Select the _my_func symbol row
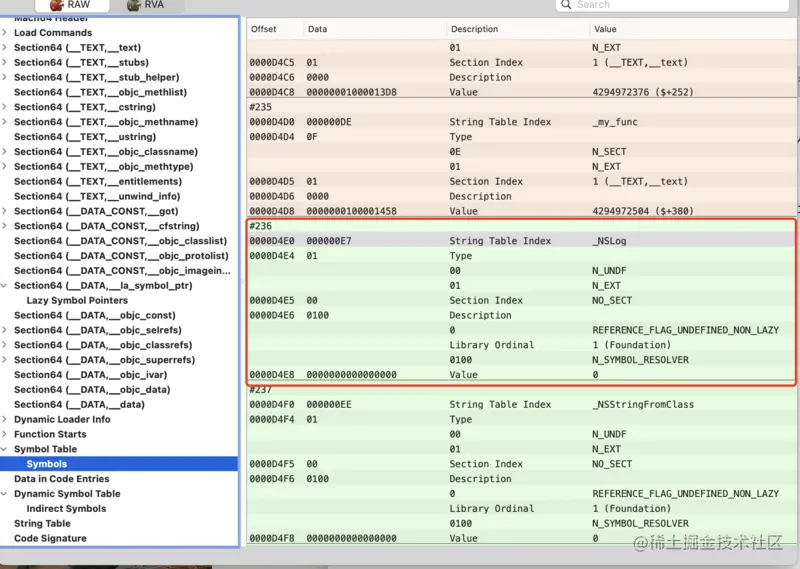 coord(521,122)
